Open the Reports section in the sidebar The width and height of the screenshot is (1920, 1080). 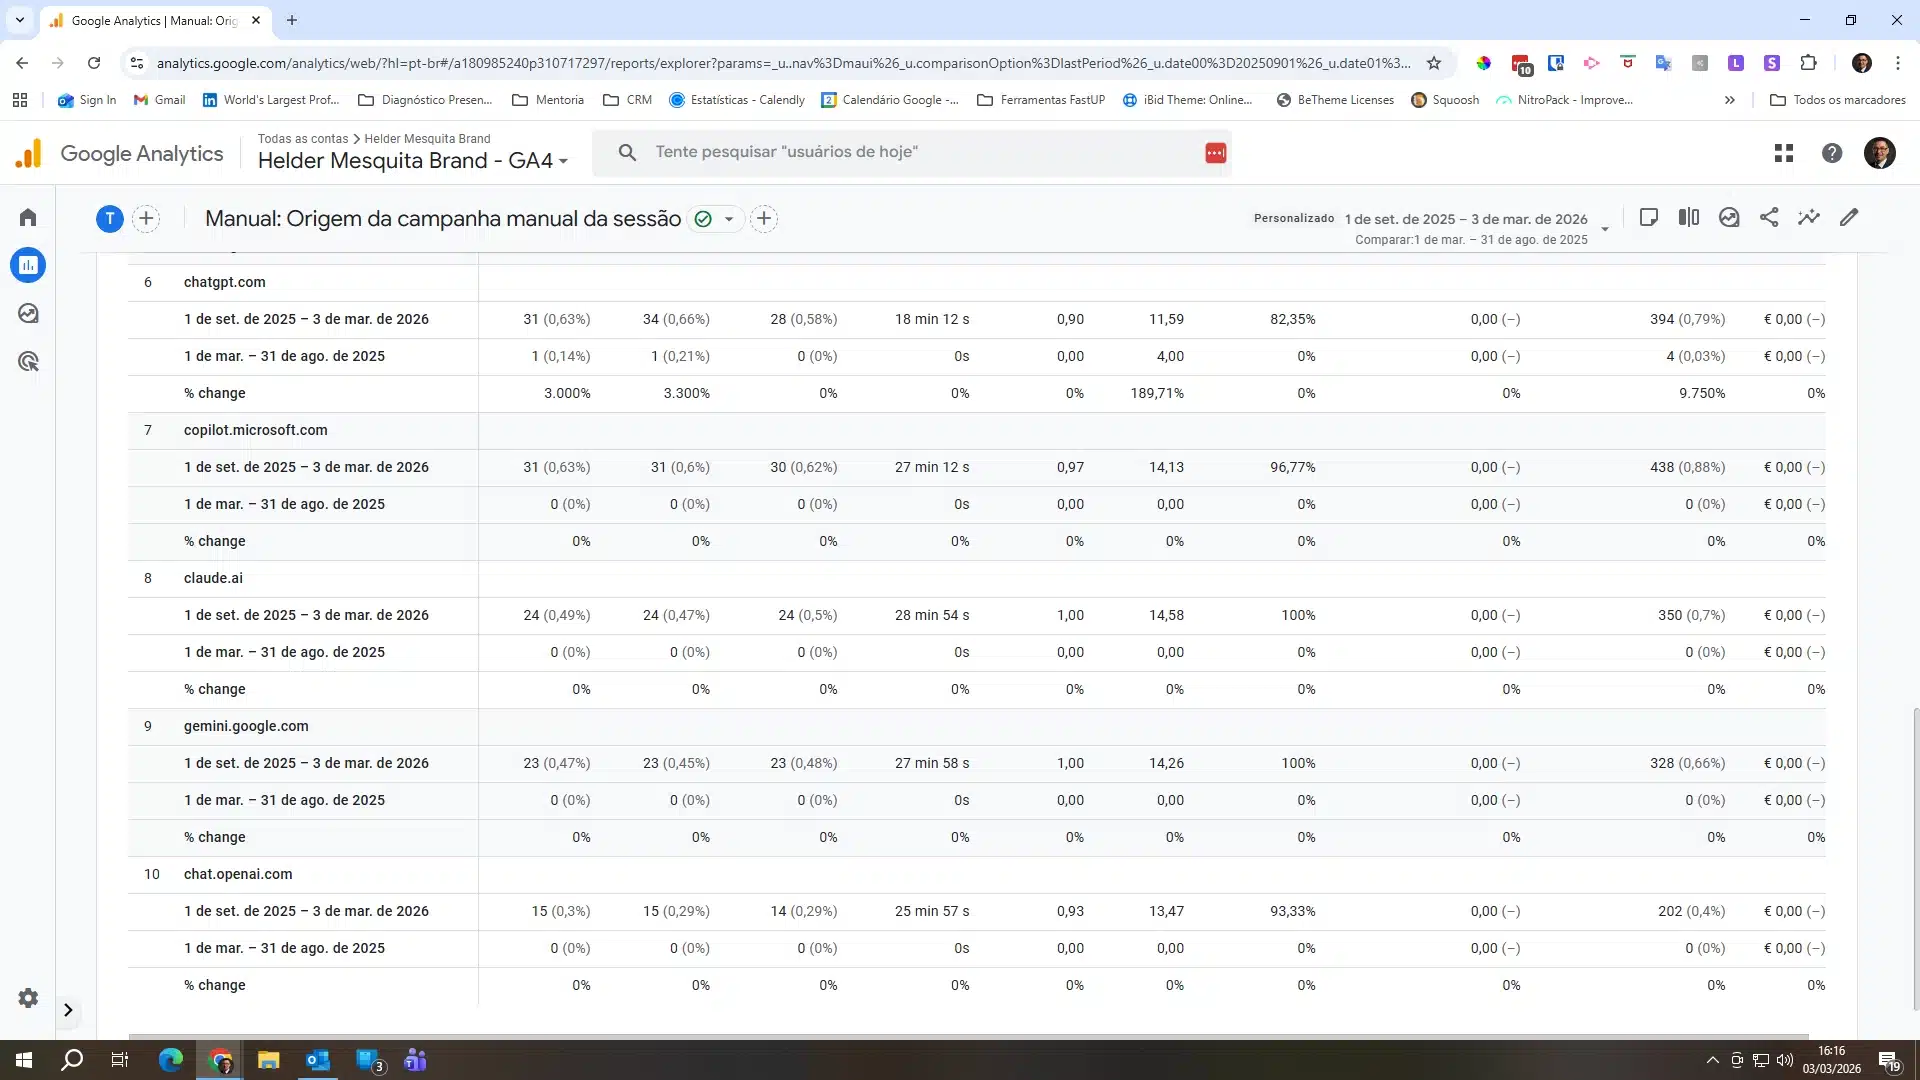click(28, 265)
